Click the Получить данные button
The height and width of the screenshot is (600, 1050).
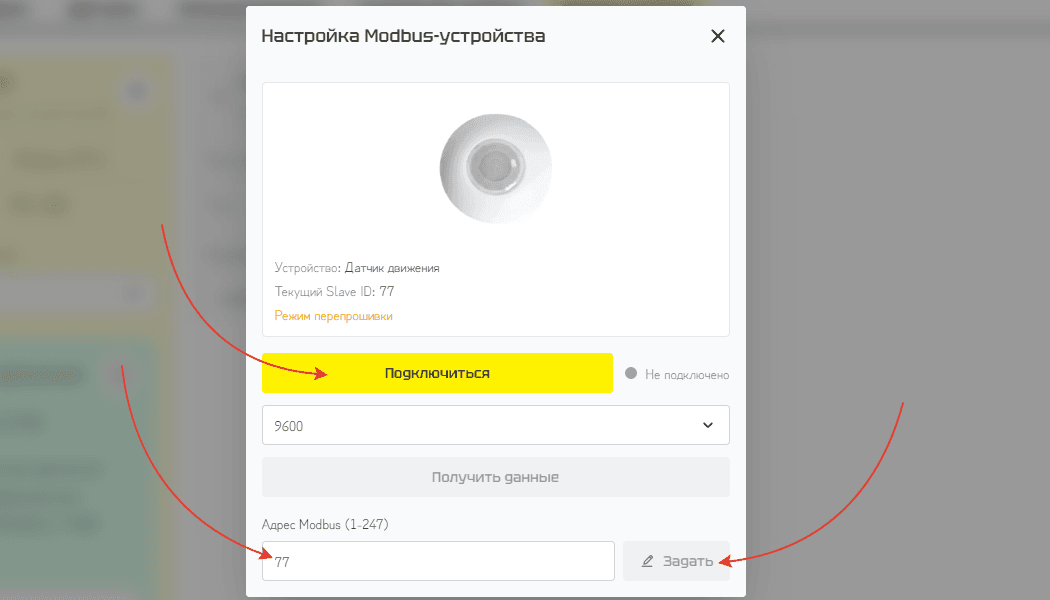pos(495,477)
